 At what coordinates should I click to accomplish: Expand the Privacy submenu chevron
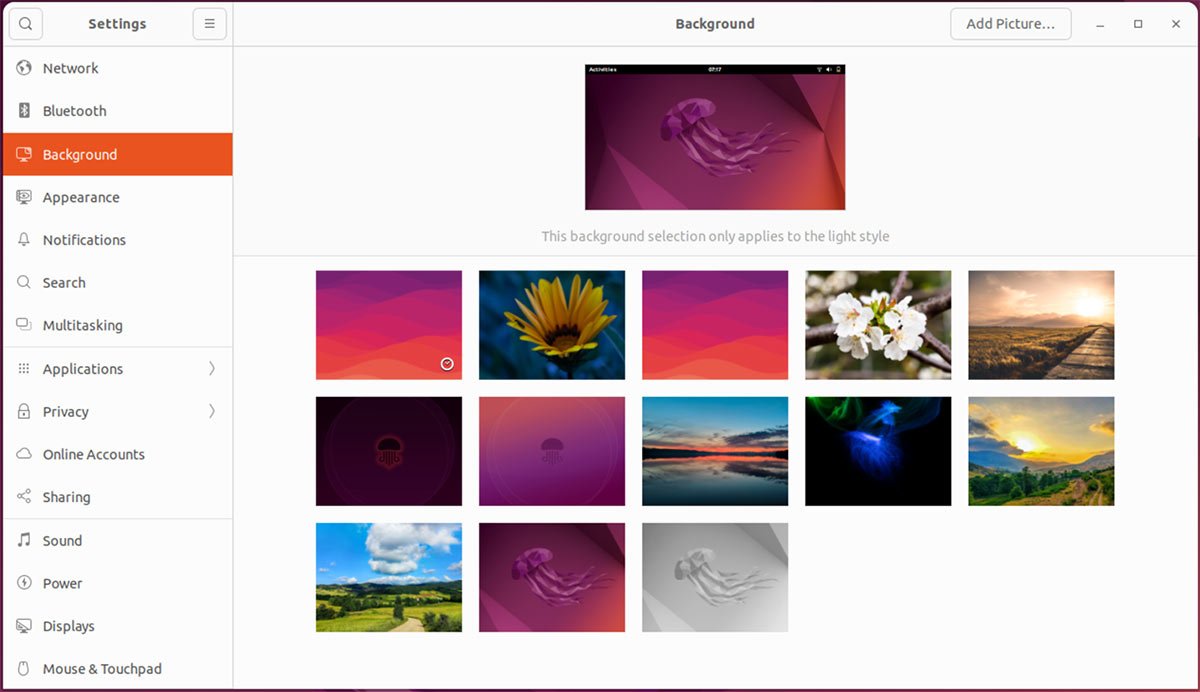tap(211, 411)
